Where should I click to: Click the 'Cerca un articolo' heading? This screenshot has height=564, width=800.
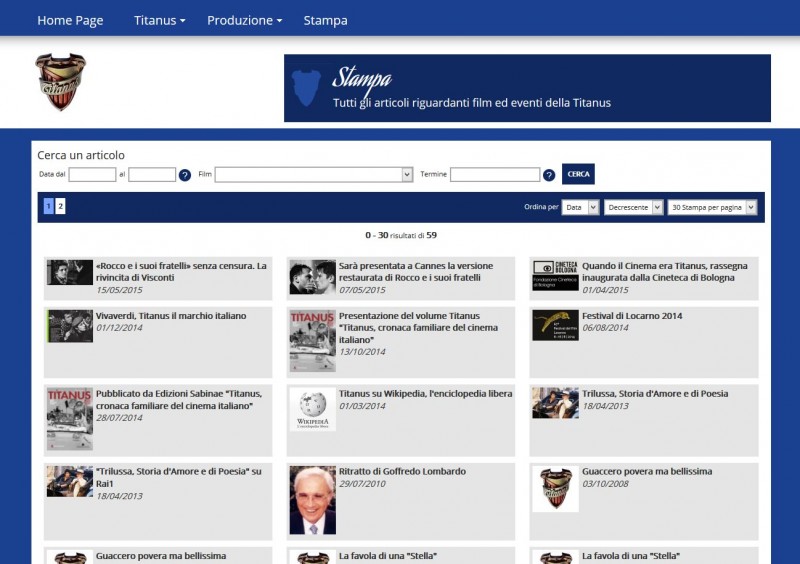pyautogui.click(x=81, y=155)
